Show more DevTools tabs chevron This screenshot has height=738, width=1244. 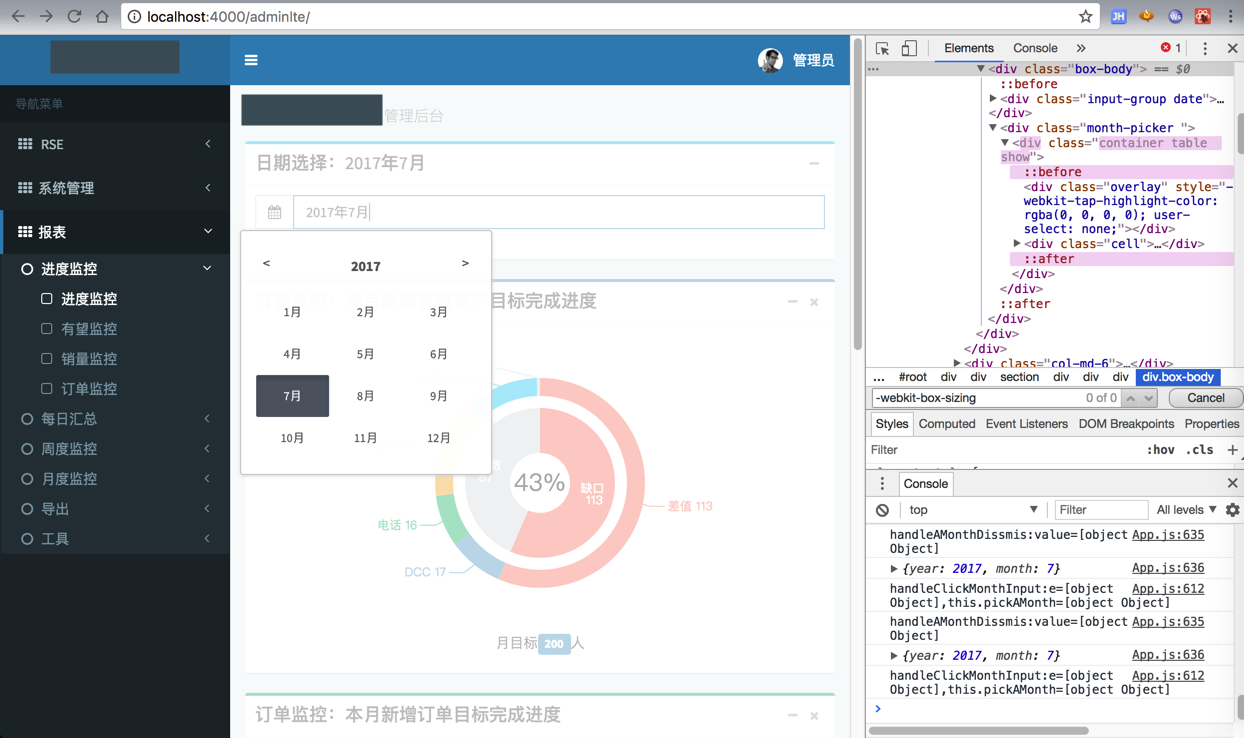pos(1081,48)
